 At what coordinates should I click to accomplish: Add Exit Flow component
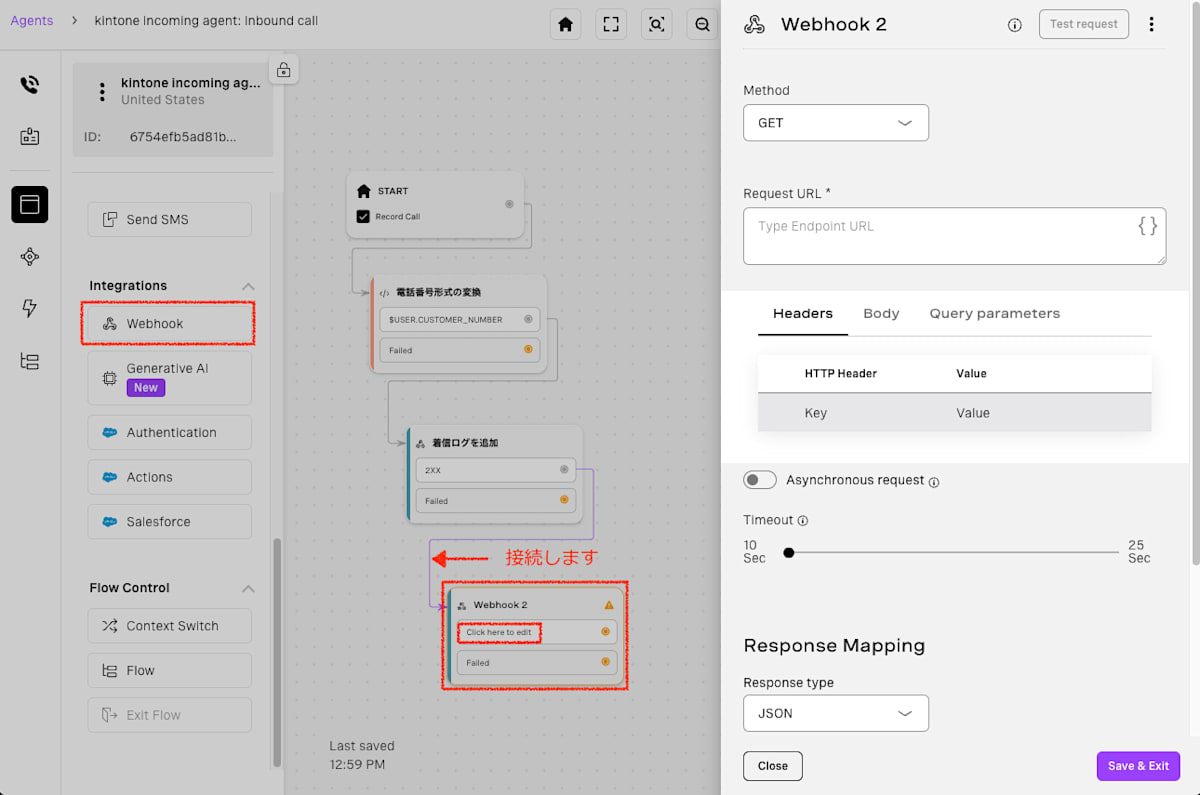click(x=169, y=715)
